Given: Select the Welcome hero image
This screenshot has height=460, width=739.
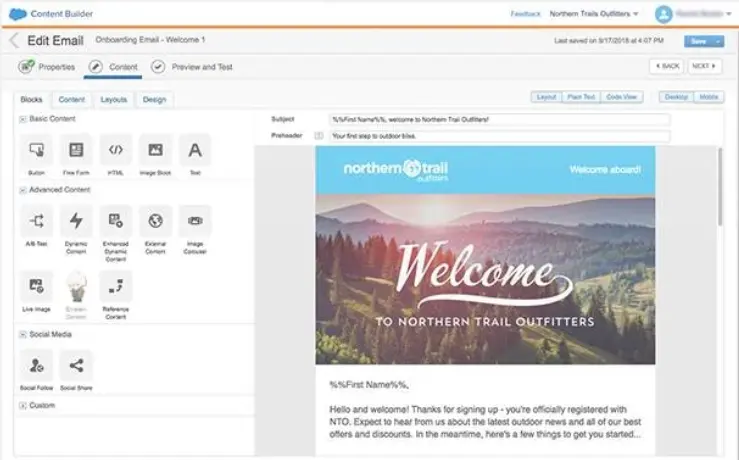Looking at the screenshot, I should 485,279.
